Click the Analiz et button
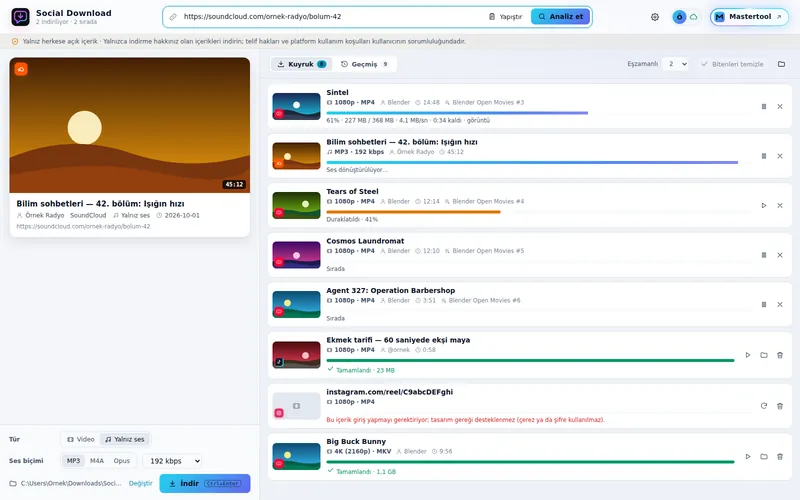800x500 pixels. click(x=560, y=17)
